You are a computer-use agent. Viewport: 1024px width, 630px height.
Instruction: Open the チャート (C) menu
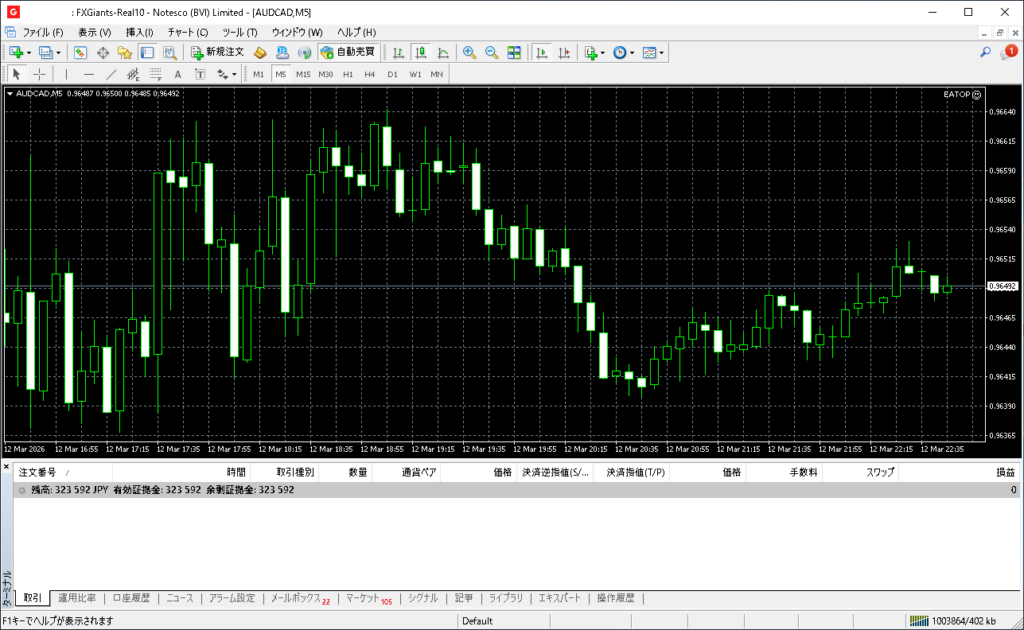pyautogui.click(x=187, y=32)
